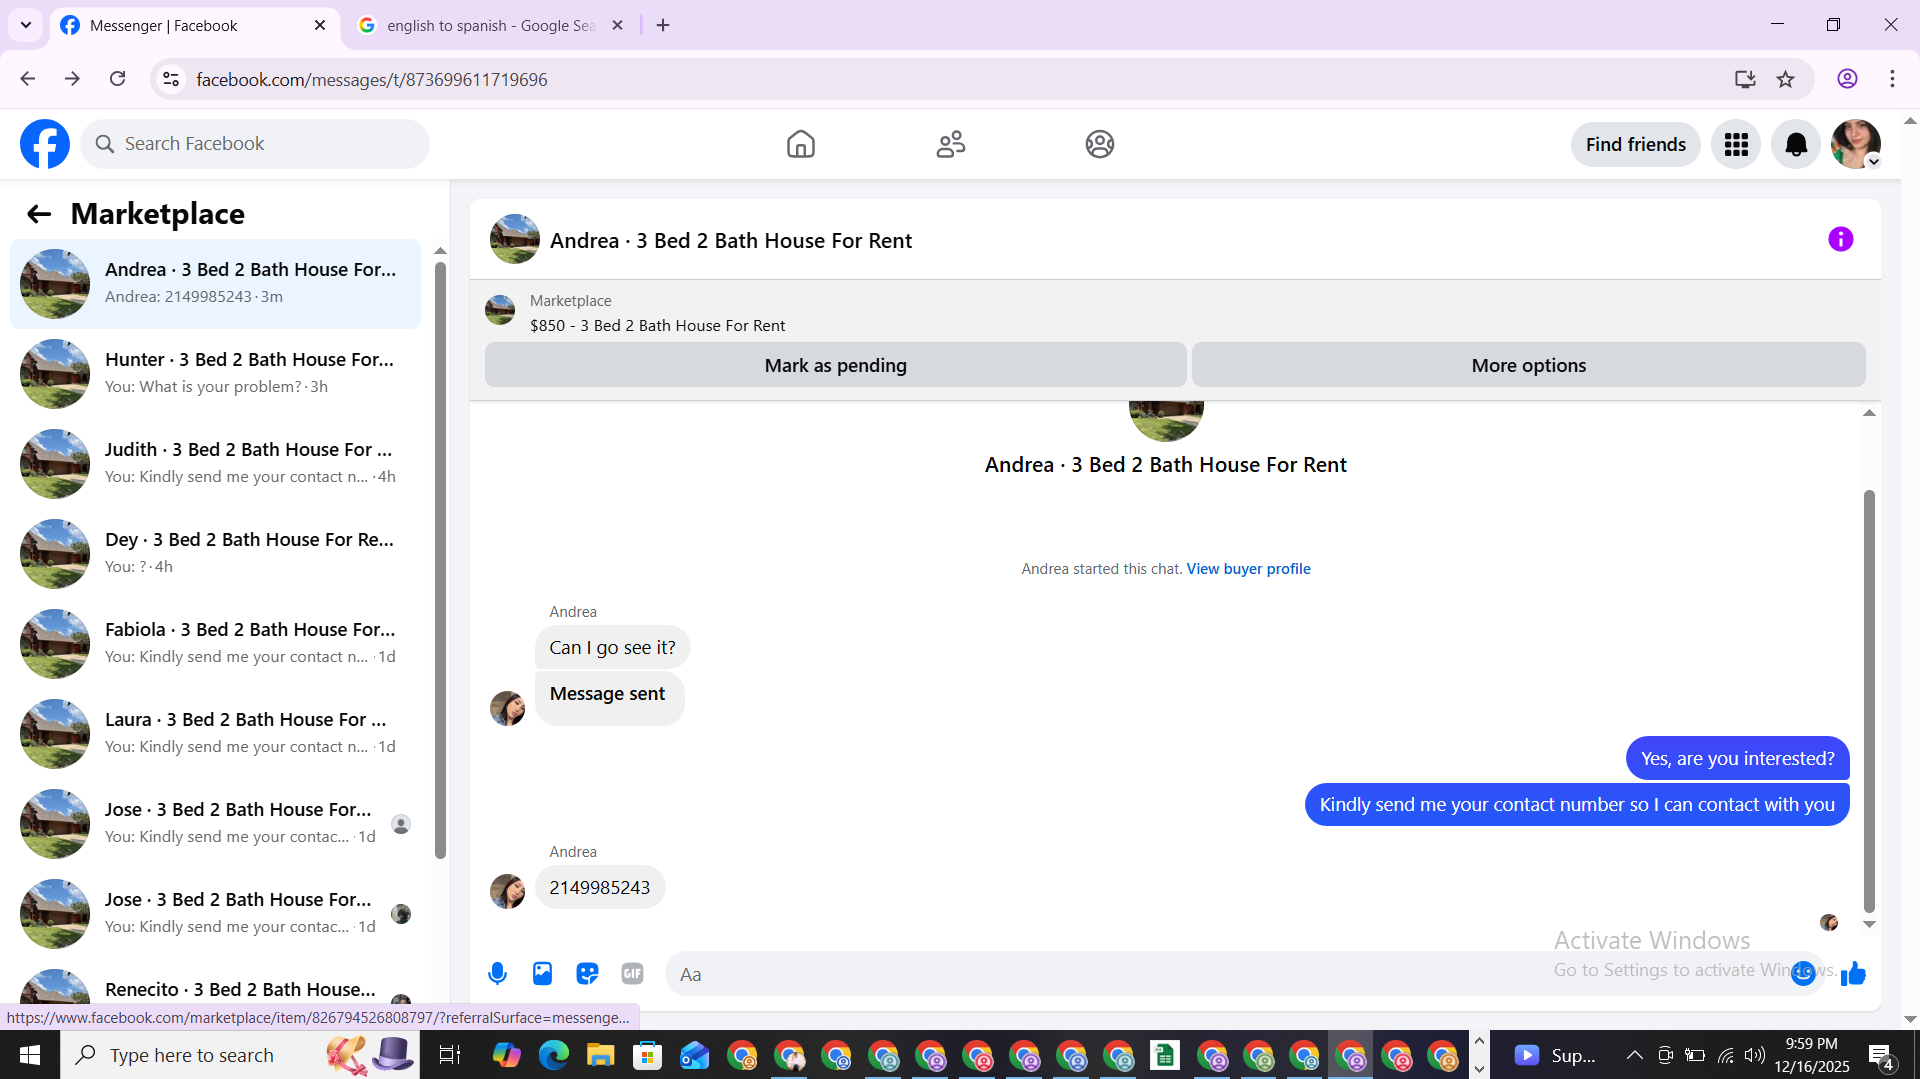Close the Messenger | Facebook tab
Image resolution: width=1920 pixels, height=1079 pixels.
320,25
